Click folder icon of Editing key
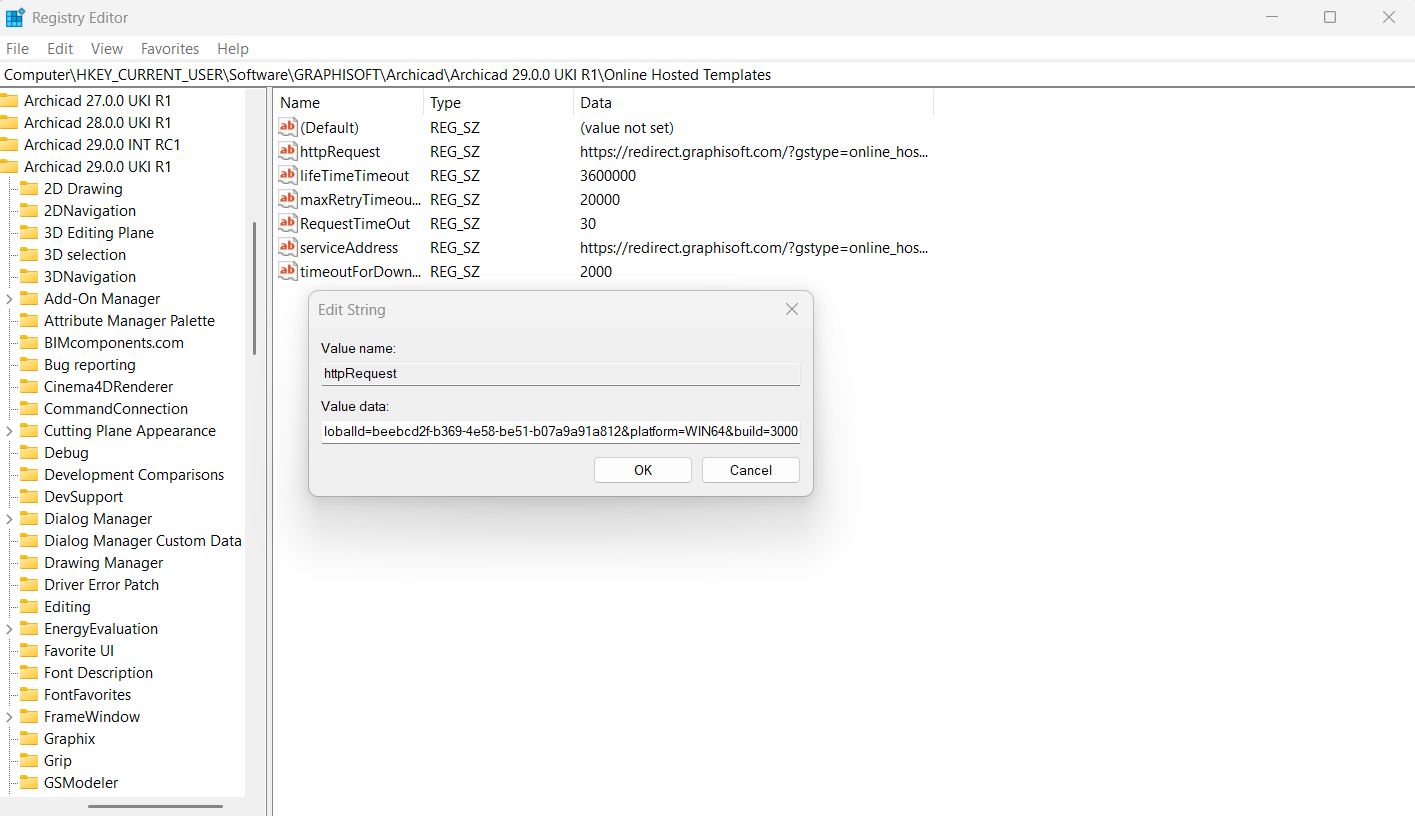This screenshot has height=816, width=1415. pyautogui.click(x=29, y=606)
